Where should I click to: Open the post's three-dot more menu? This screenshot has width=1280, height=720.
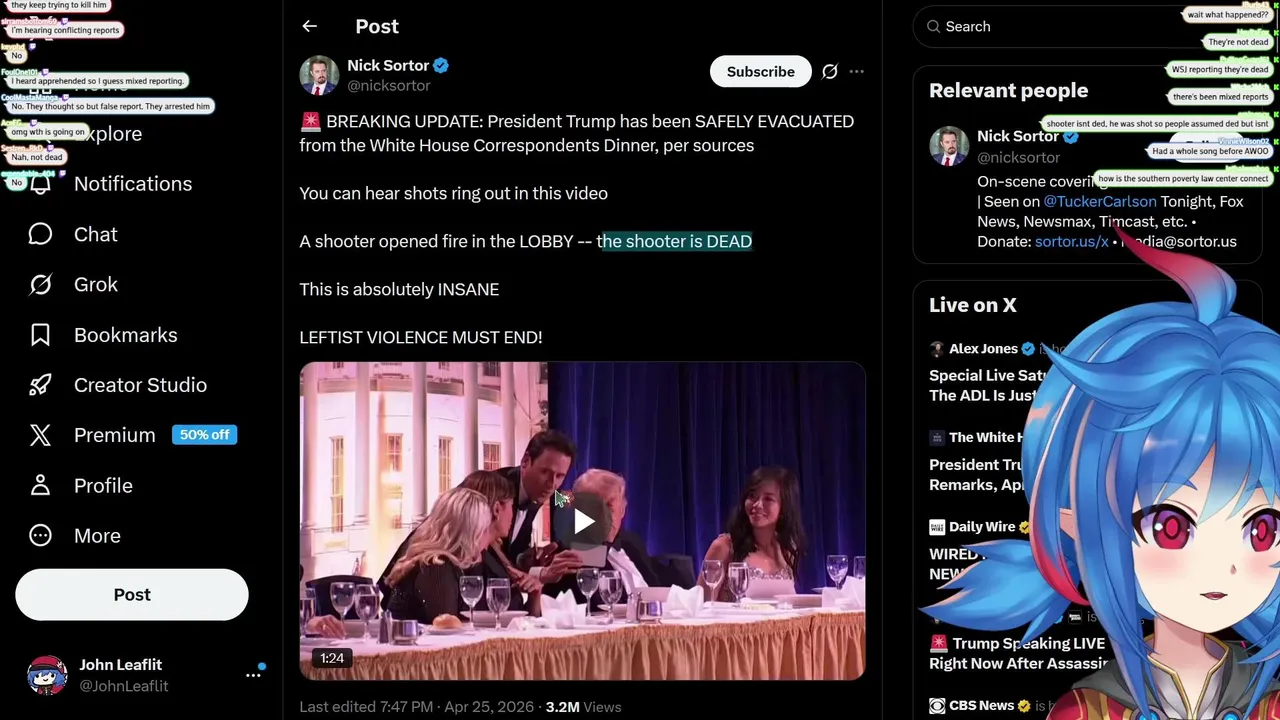click(x=856, y=72)
